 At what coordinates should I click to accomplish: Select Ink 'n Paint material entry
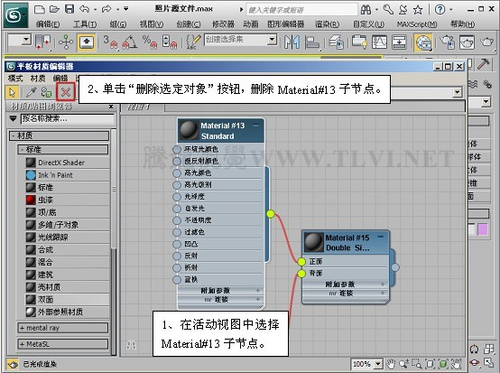[x=68, y=175]
